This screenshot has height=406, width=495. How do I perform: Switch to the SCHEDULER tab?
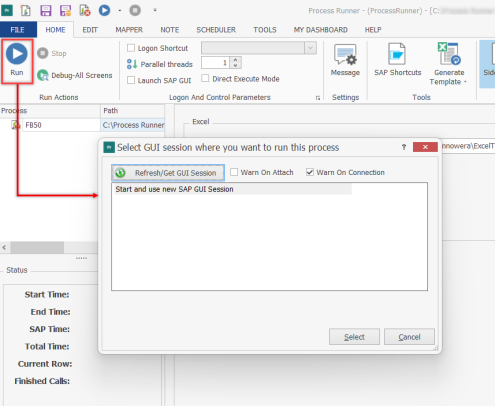(216, 30)
